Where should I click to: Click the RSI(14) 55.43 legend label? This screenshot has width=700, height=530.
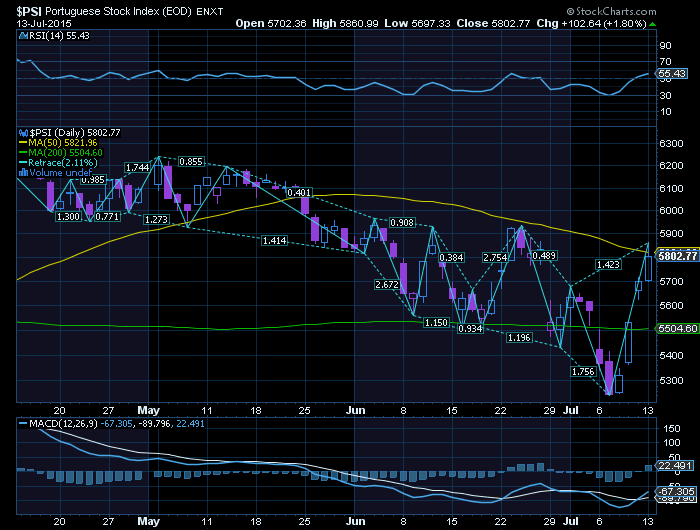[x=59, y=36]
